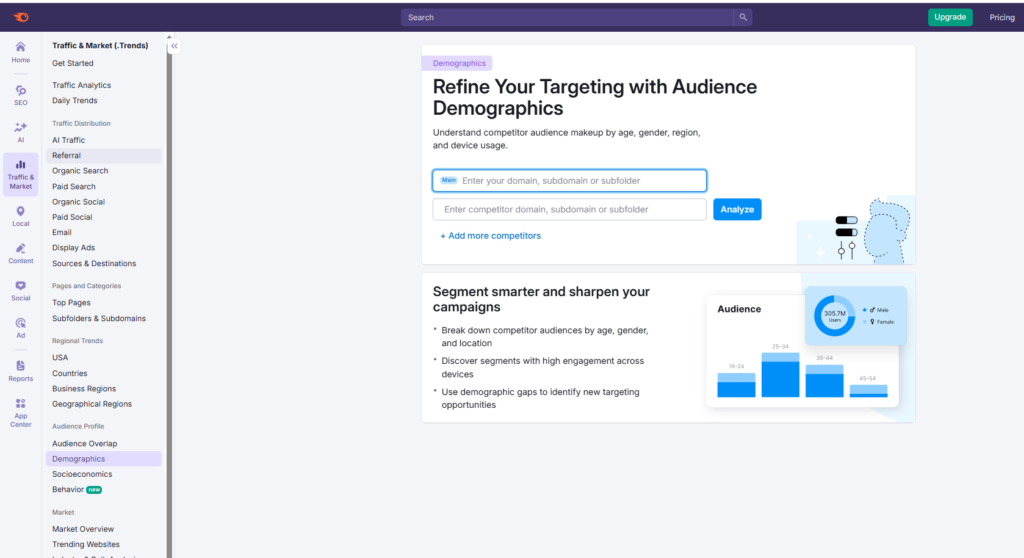This screenshot has height=558, width=1024.
Task: Select Traffic Analytics in sidebar
Action: pyautogui.click(x=82, y=85)
